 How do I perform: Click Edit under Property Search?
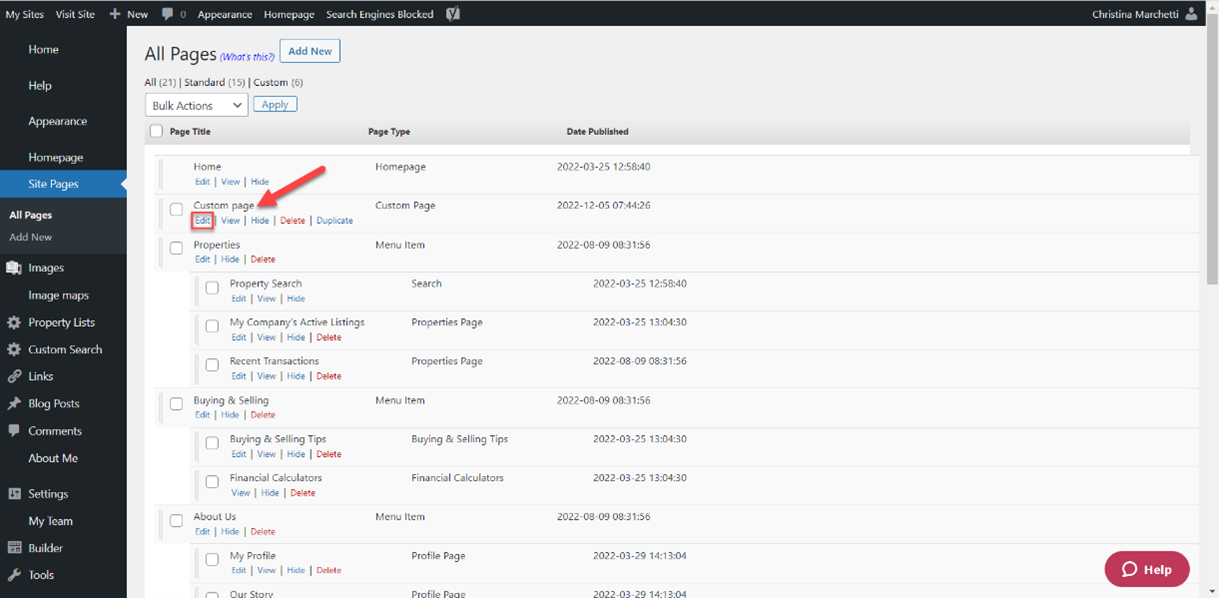(x=238, y=298)
